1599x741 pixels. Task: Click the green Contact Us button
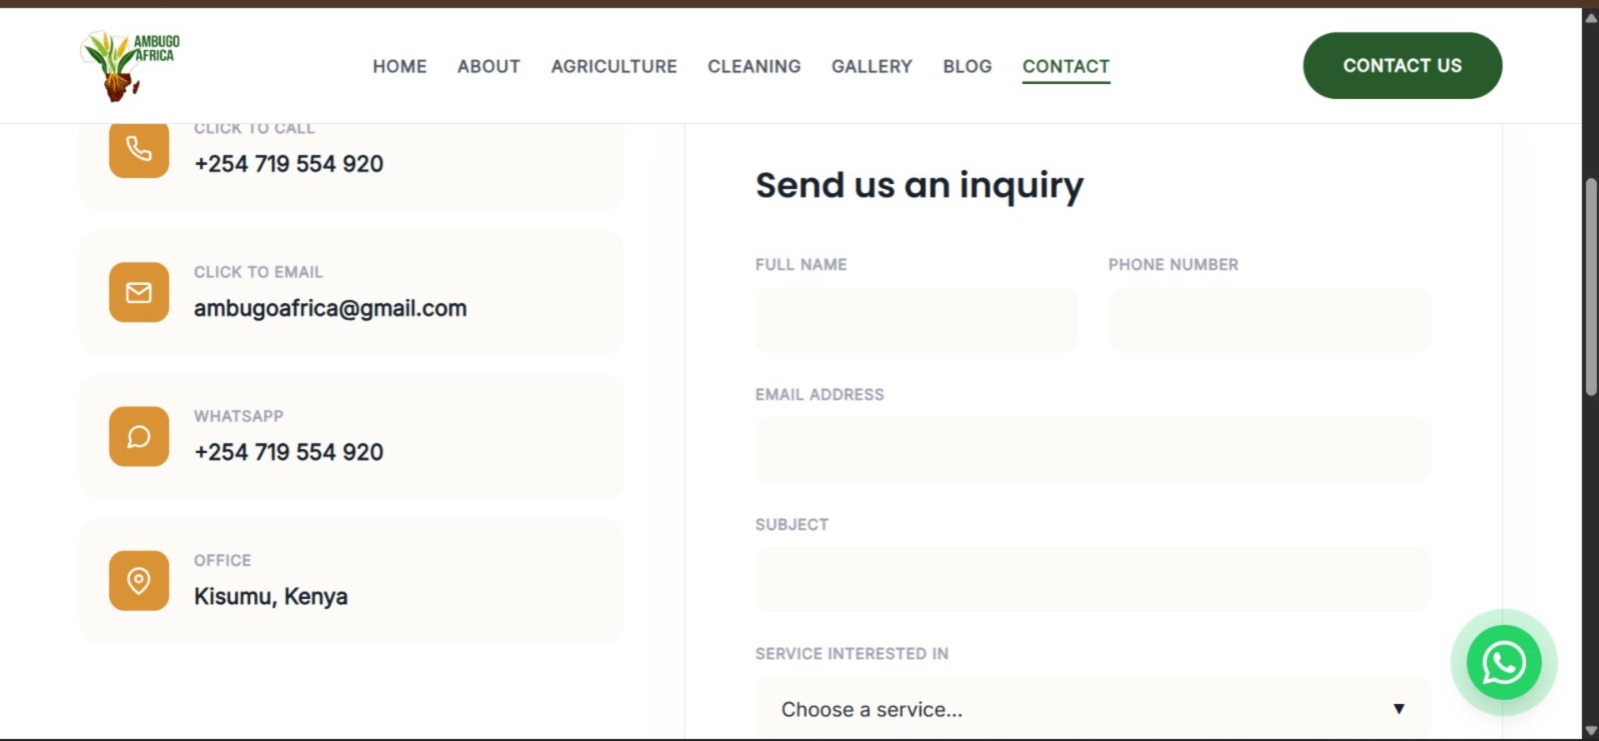pyautogui.click(x=1402, y=65)
